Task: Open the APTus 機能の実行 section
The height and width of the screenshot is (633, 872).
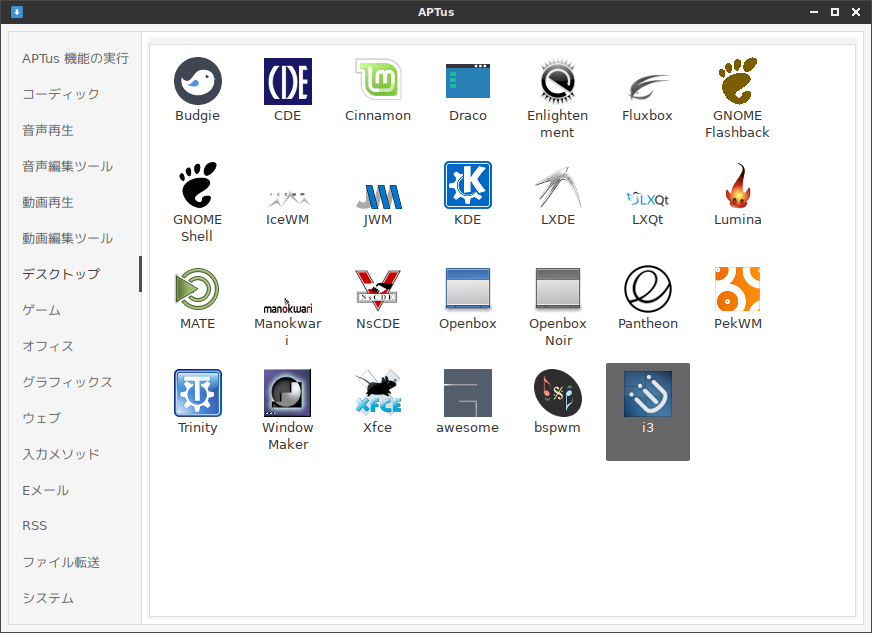Action: coord(75,58)
